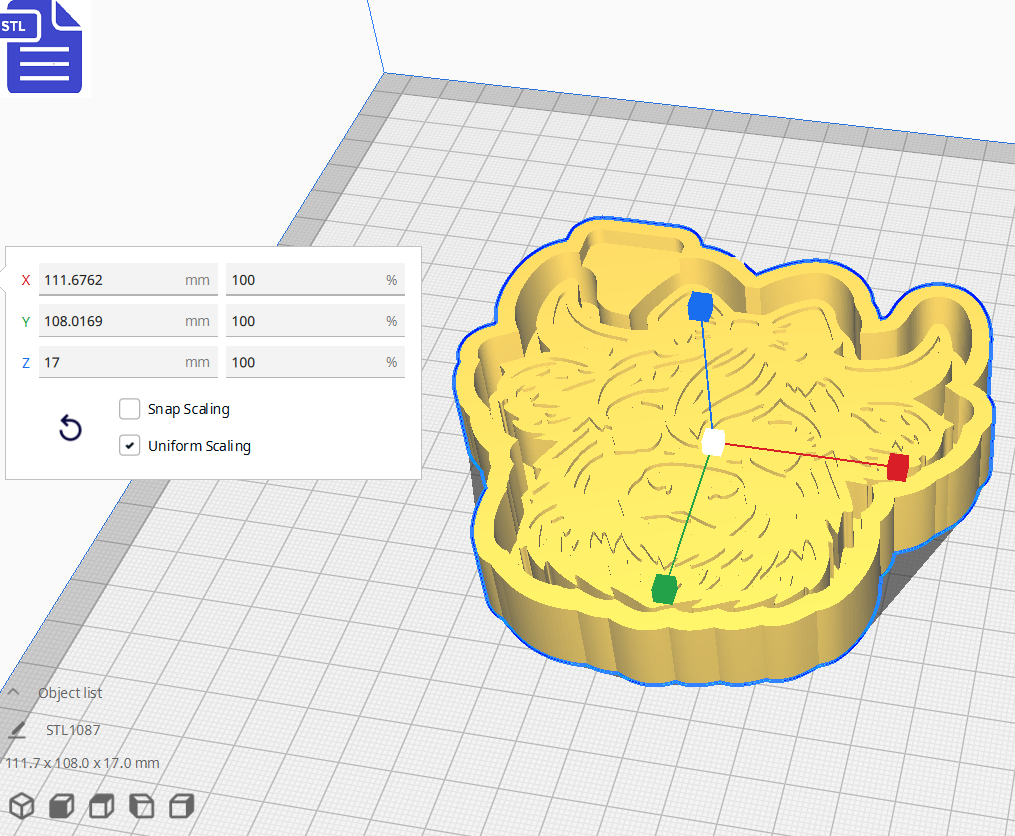Click the green Y-axis scale handle
This screenshot has height=836, width=1015.
[x=664, y=590]
